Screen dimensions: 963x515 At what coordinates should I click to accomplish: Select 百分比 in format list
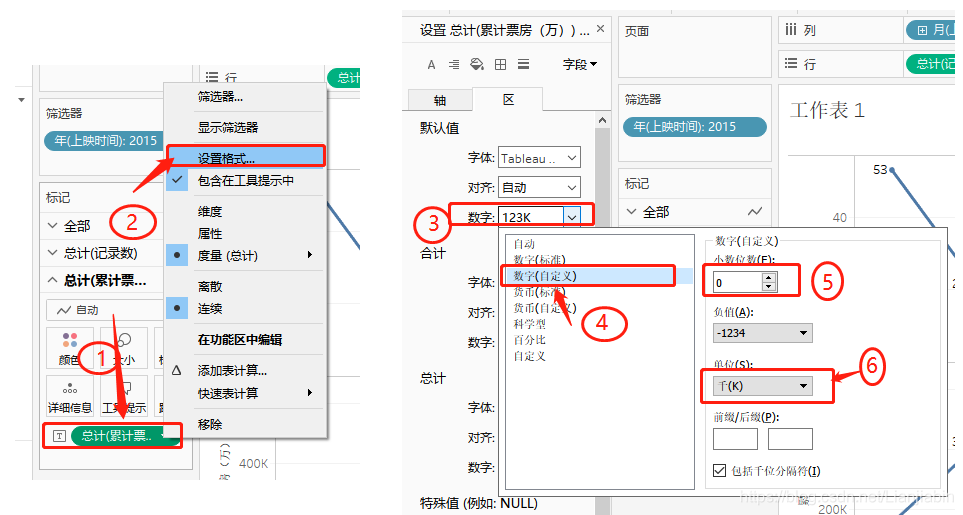coord(529,339)
